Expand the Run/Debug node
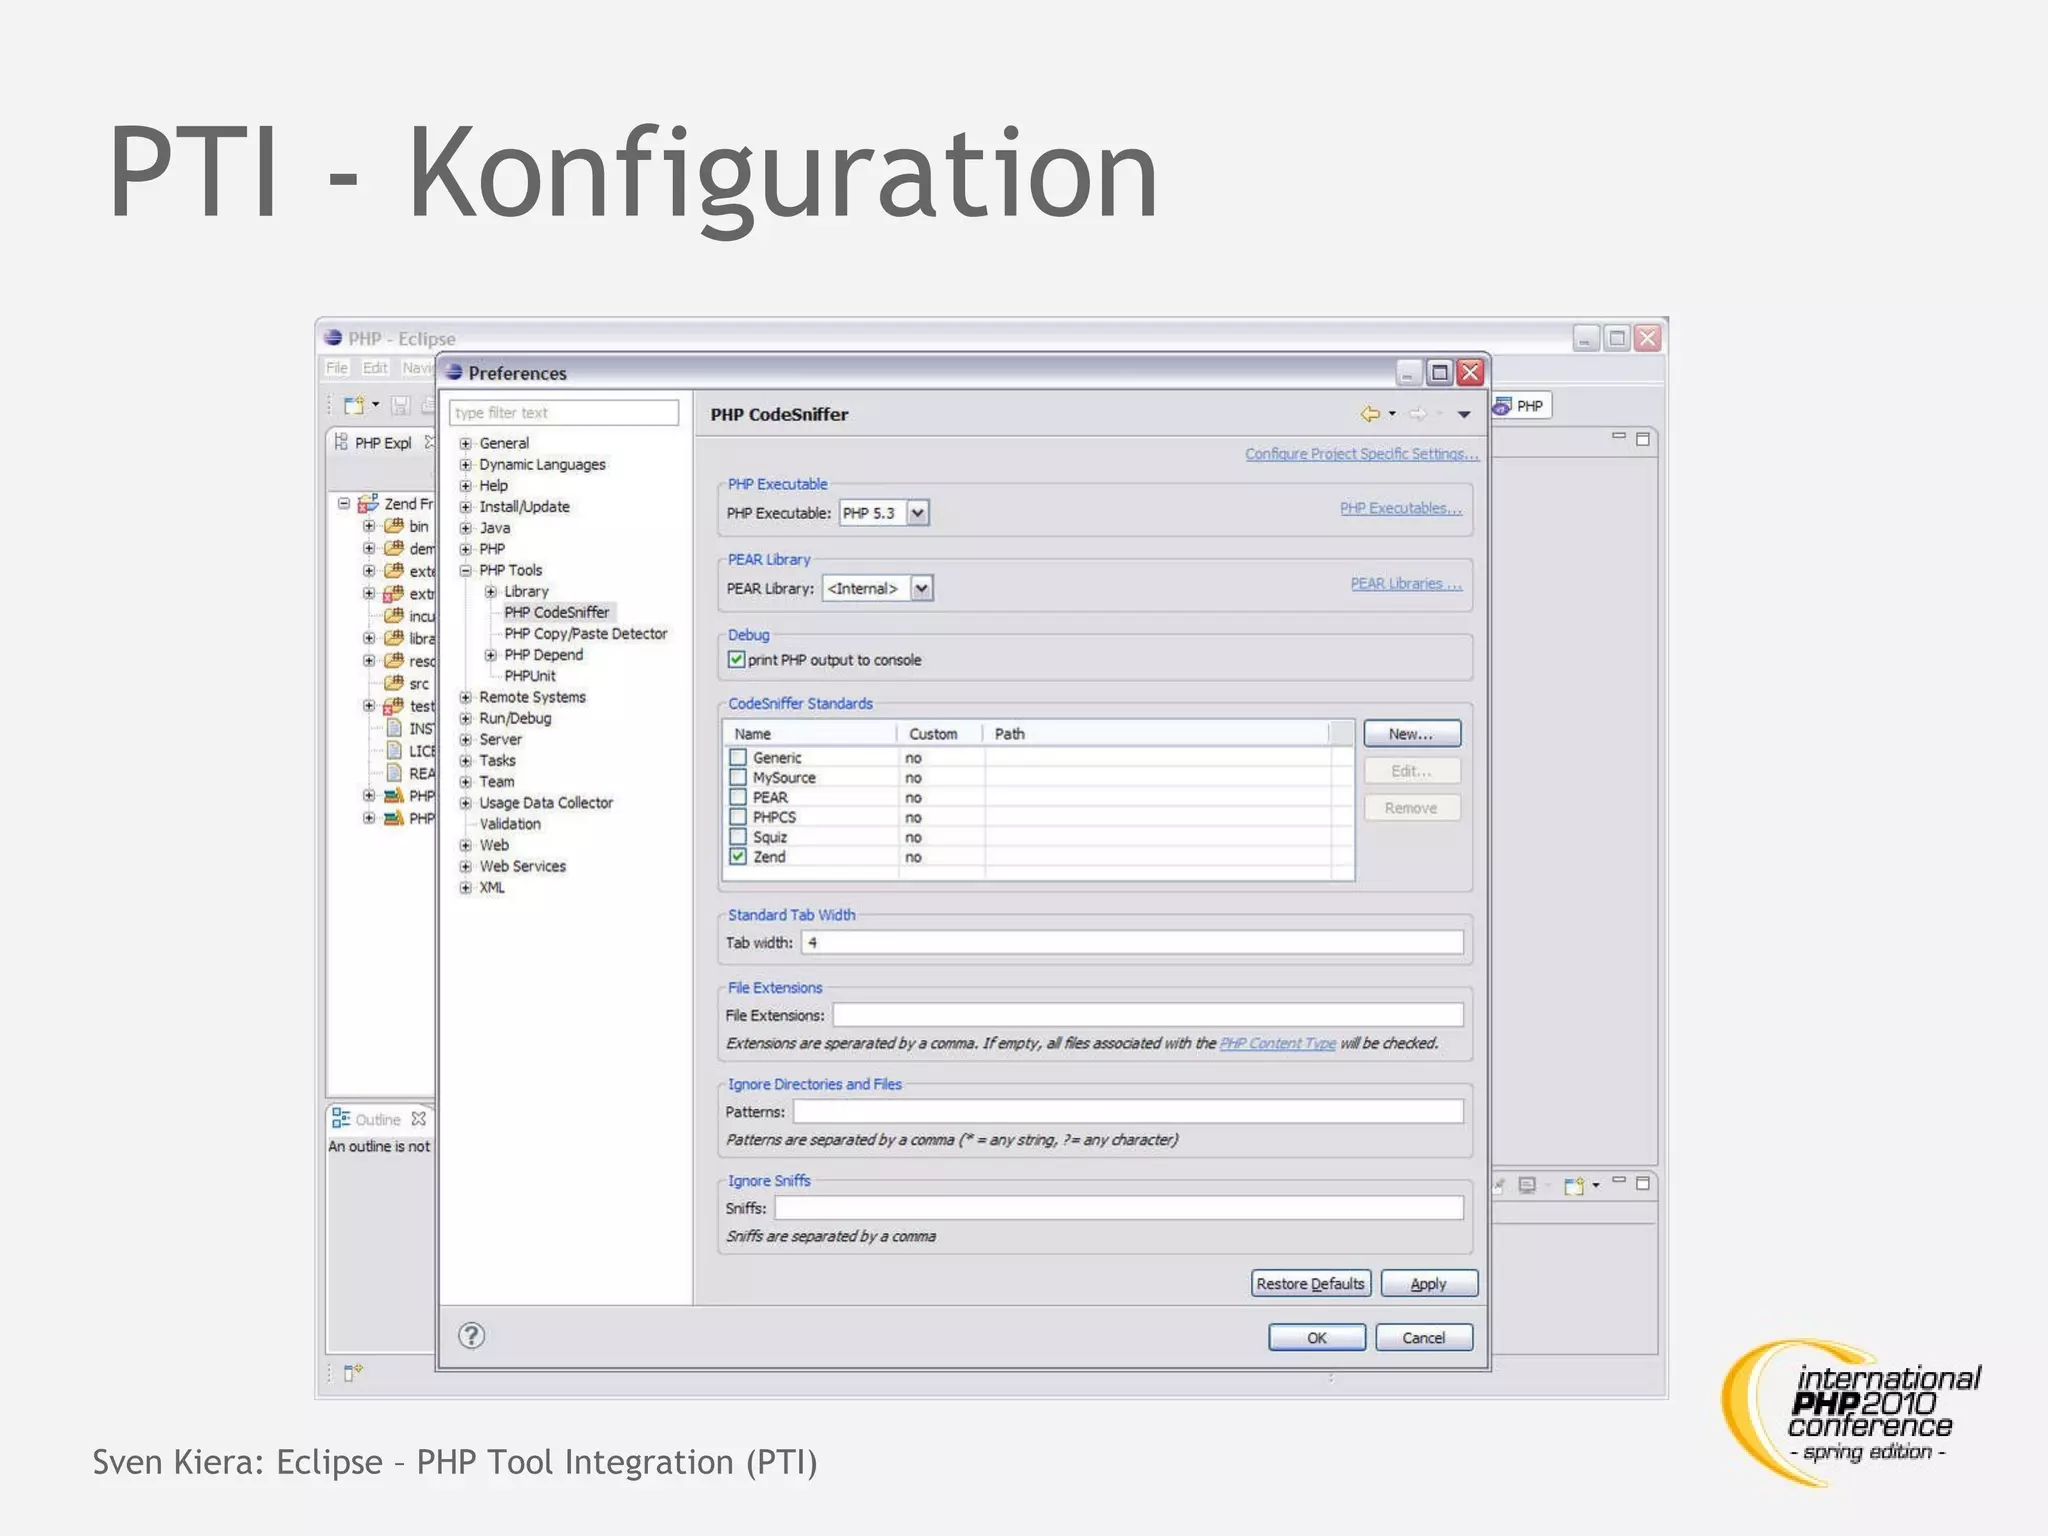This screenshot has height=1536, width=2048. [x=466, y=718]
